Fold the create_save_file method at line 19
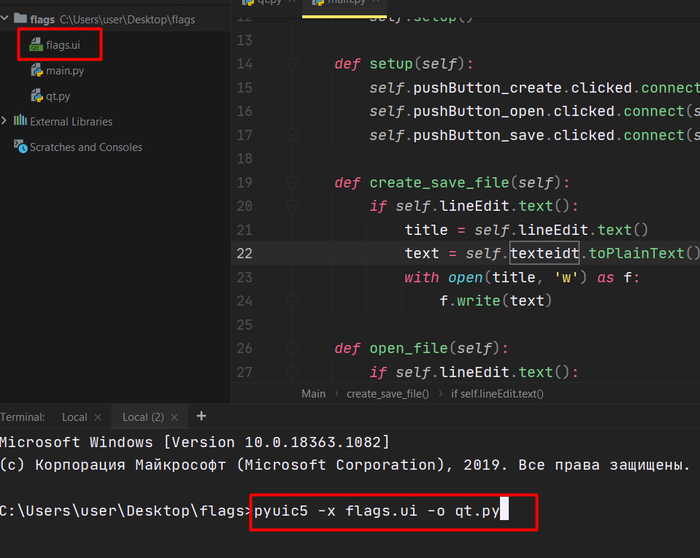Screen dimensions: 700x558 (x=292, y=183)
